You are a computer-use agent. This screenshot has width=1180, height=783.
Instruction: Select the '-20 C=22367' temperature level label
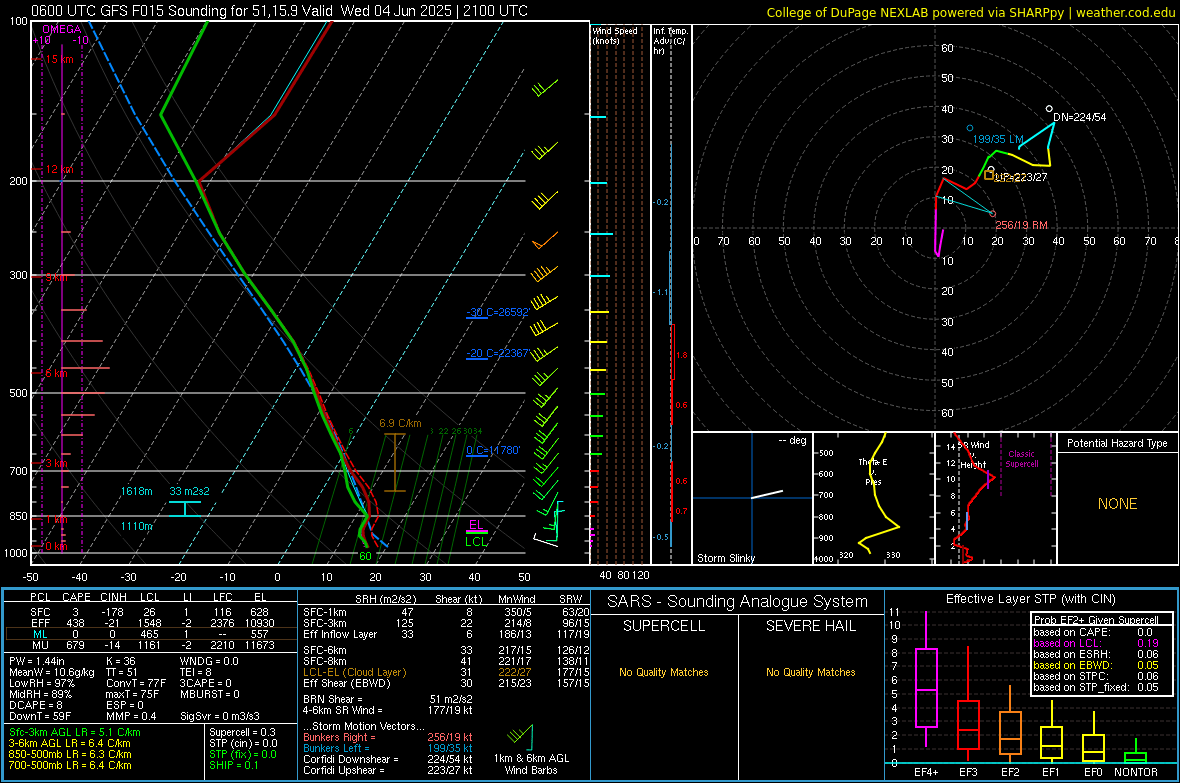tap(497, 353)
